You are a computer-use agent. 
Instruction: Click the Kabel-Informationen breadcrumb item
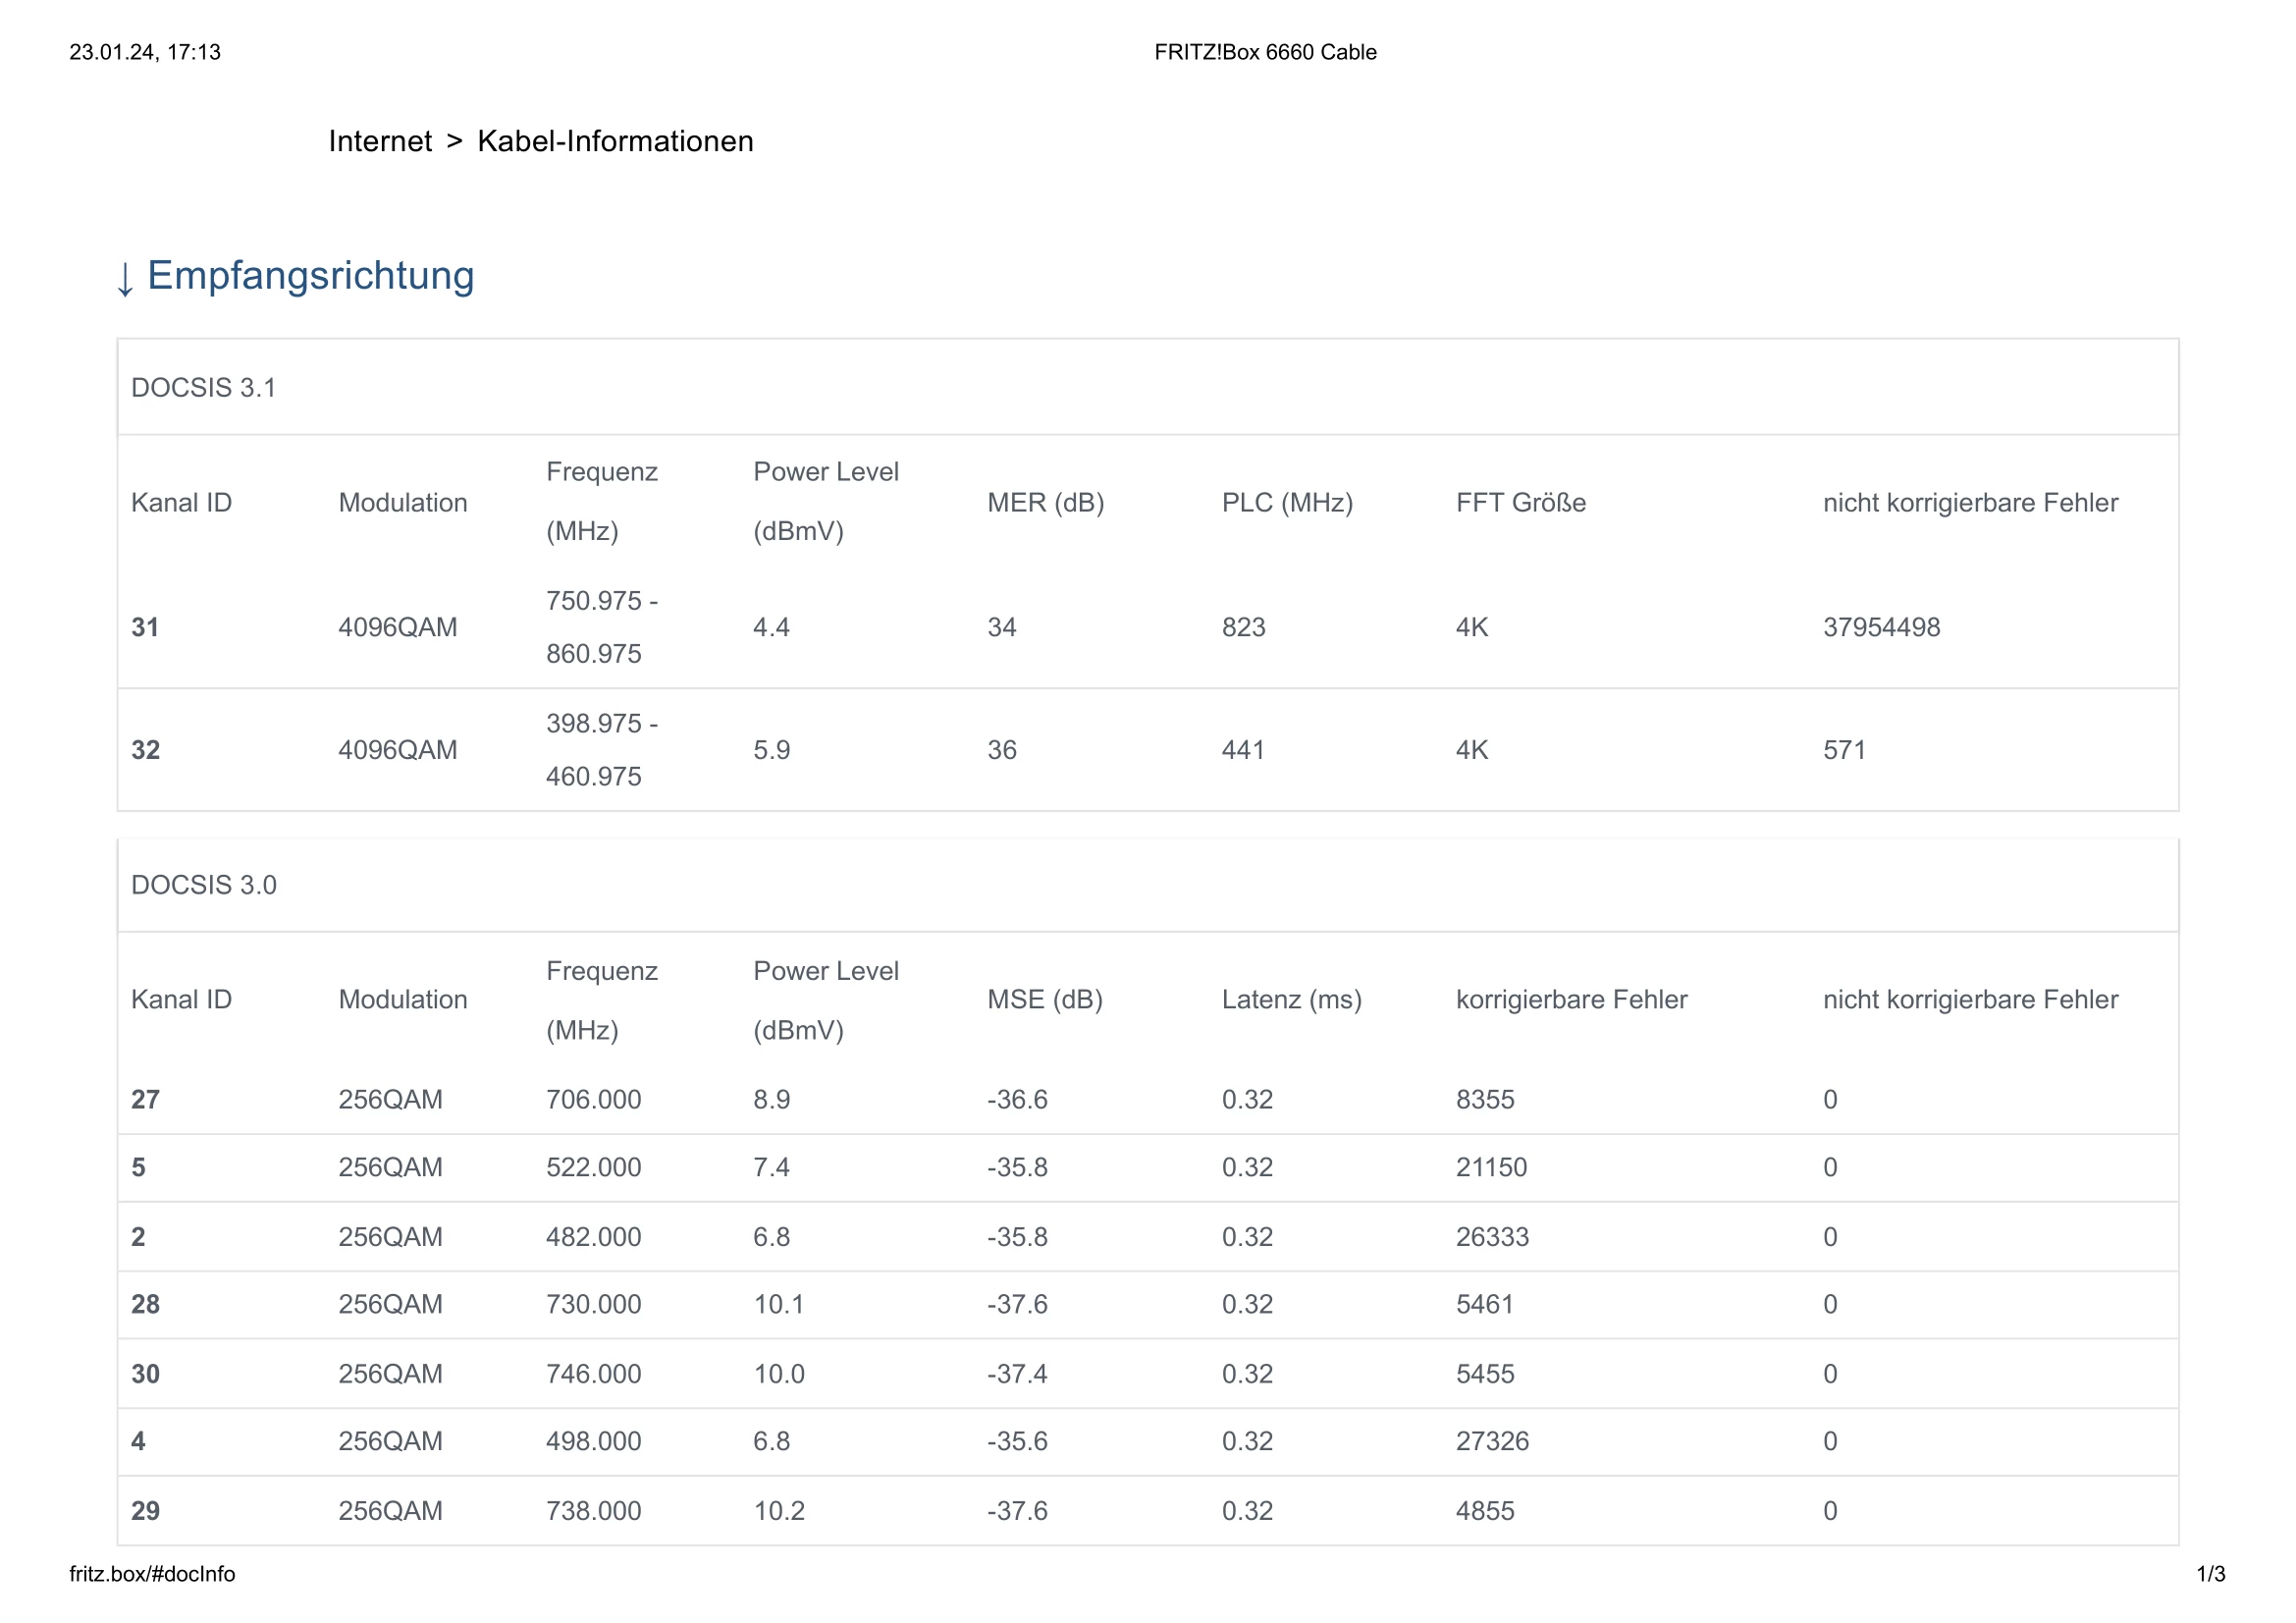pos(615,141)
